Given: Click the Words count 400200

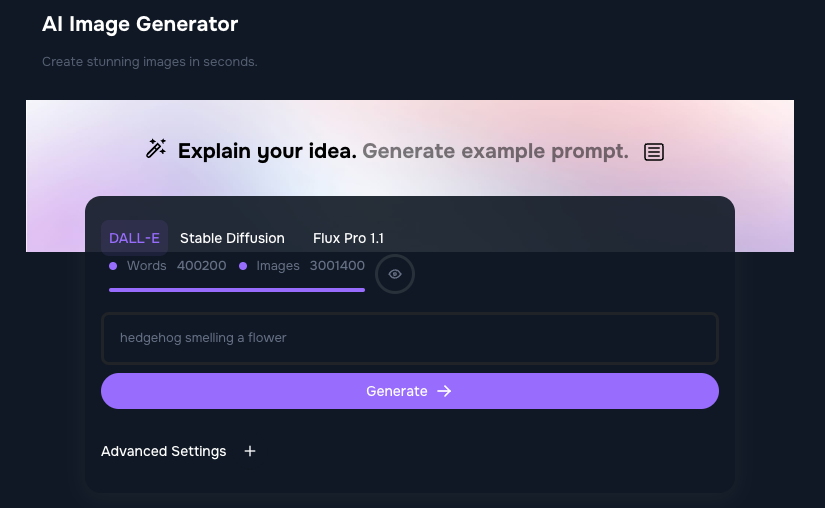Looking at the screenshot, I should [x=201, y=266].
